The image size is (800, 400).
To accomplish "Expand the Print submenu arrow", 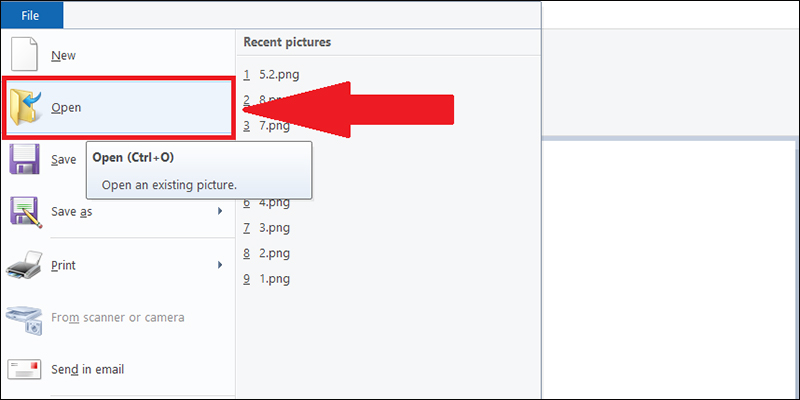I will click(x=219, y=265).
